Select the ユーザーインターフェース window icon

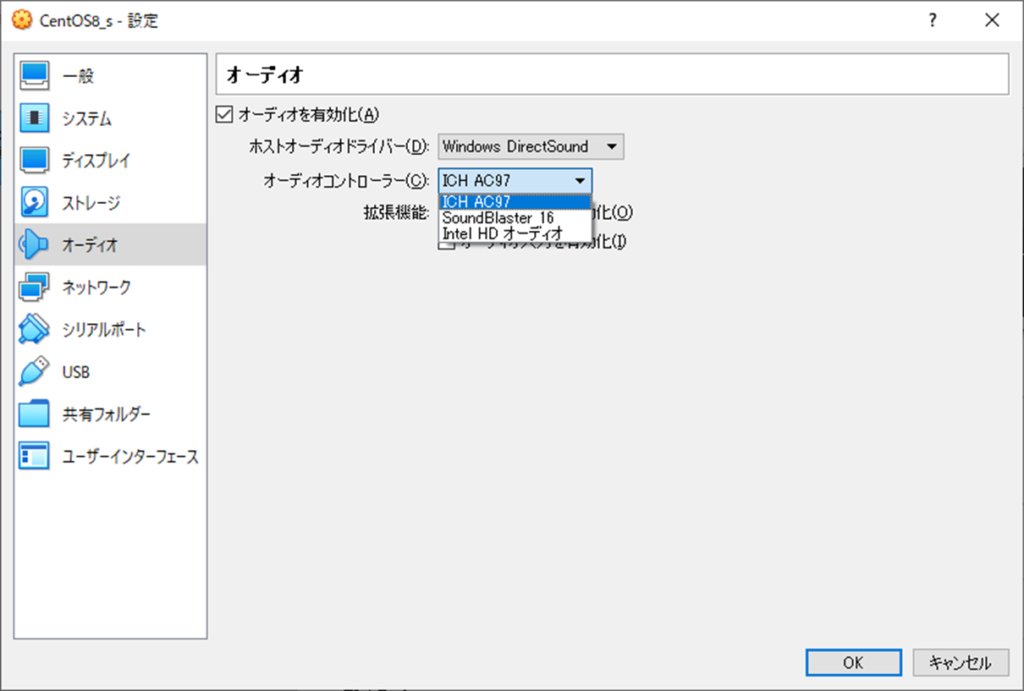pos(34,457)
